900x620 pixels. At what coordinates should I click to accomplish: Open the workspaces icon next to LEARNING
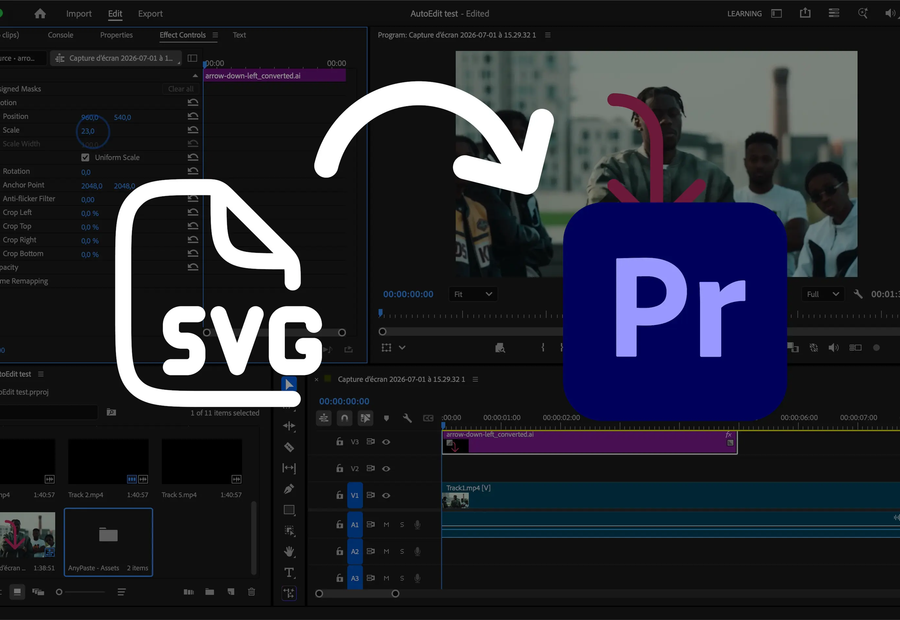pos(777,13)
